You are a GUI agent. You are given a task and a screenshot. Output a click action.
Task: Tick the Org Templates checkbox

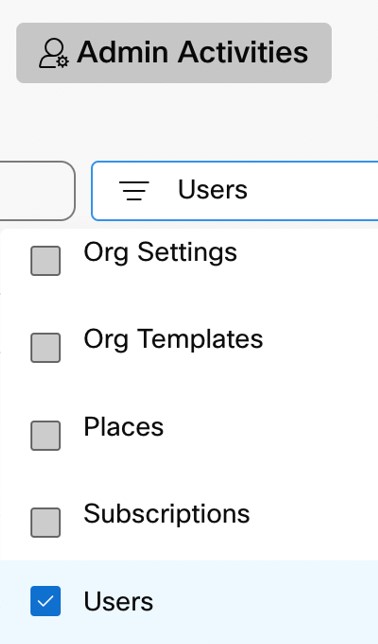[46, 347]
